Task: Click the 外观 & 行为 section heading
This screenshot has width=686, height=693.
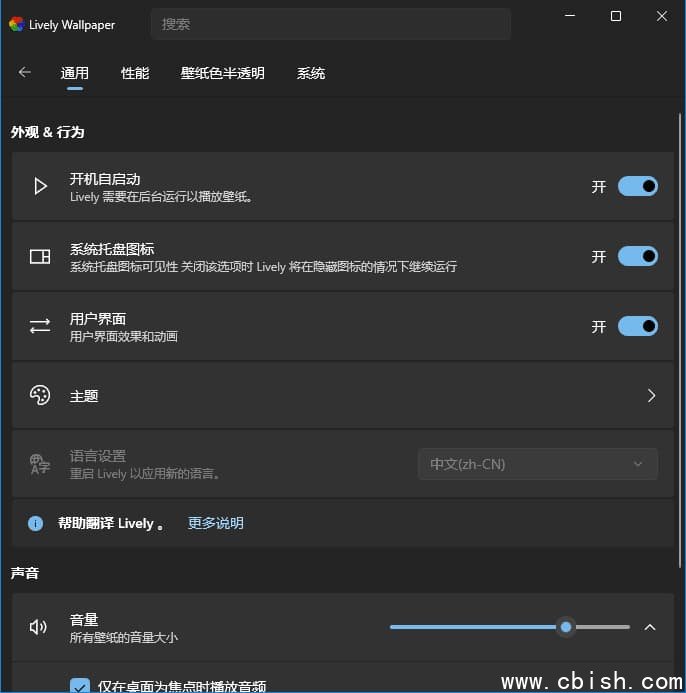Action: tap(47, 132)
